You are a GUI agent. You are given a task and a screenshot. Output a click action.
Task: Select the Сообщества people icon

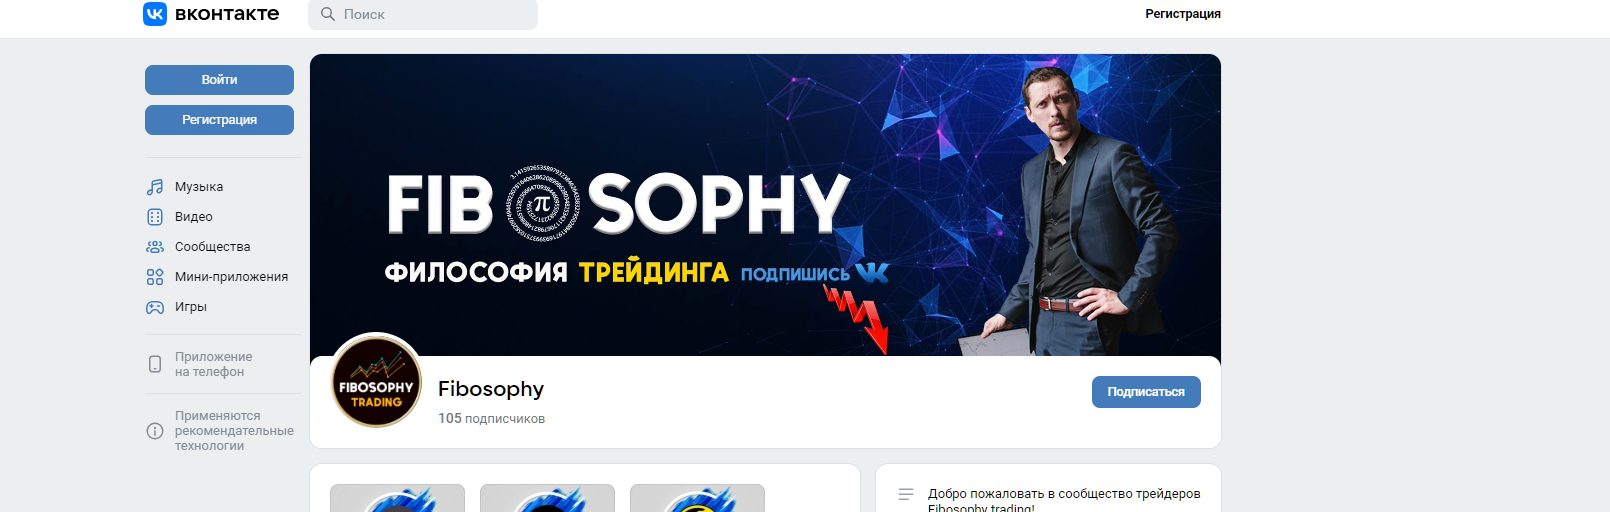[x=155, y=247]
